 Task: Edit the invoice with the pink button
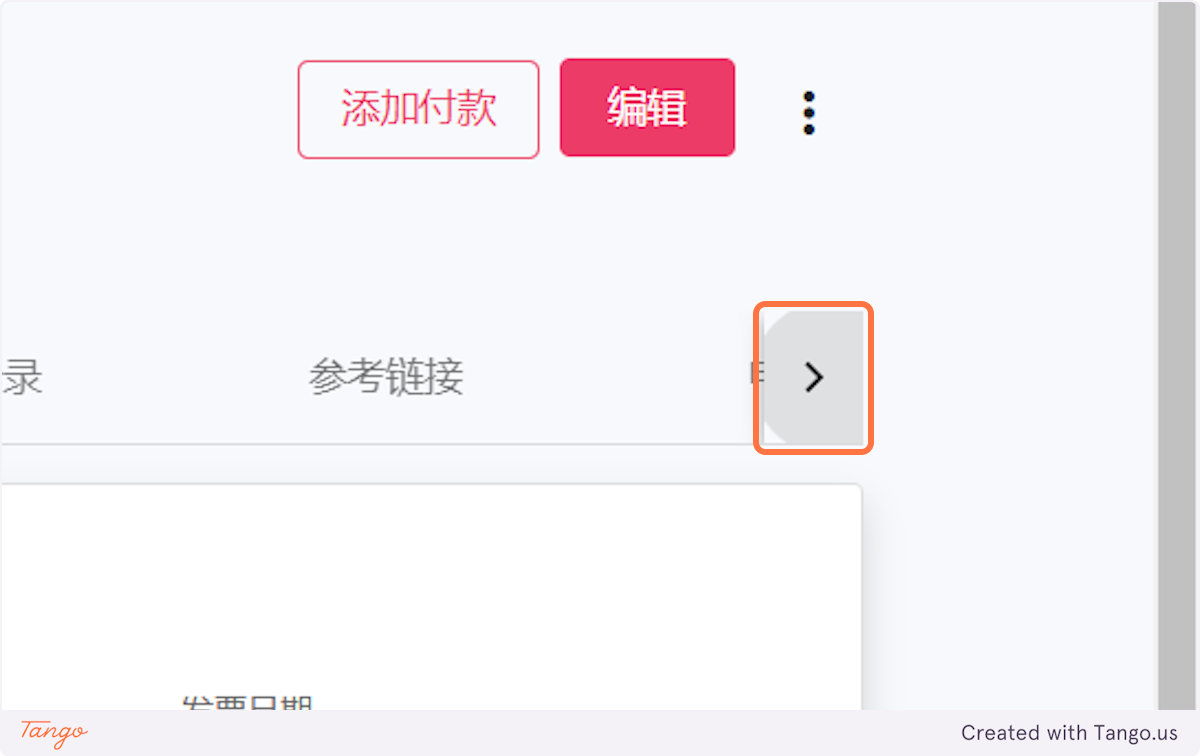point(647,108)
